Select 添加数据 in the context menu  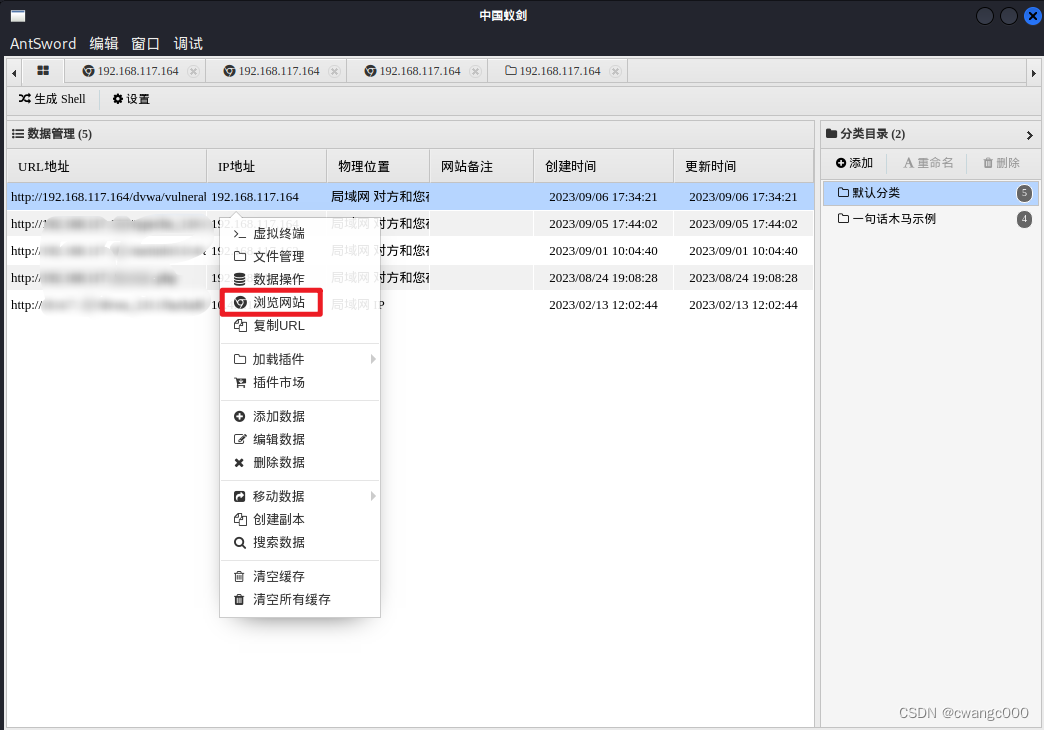coord(300,416)
